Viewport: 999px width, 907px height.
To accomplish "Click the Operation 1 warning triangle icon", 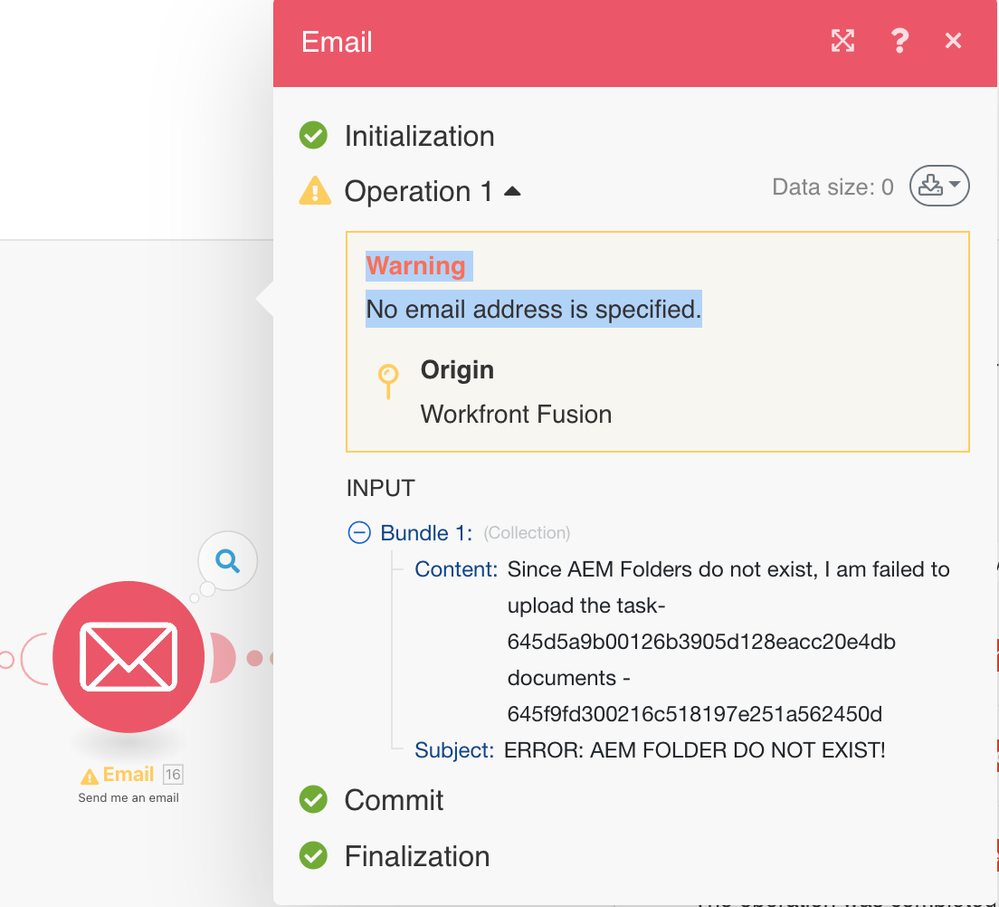I will [314, 191].
